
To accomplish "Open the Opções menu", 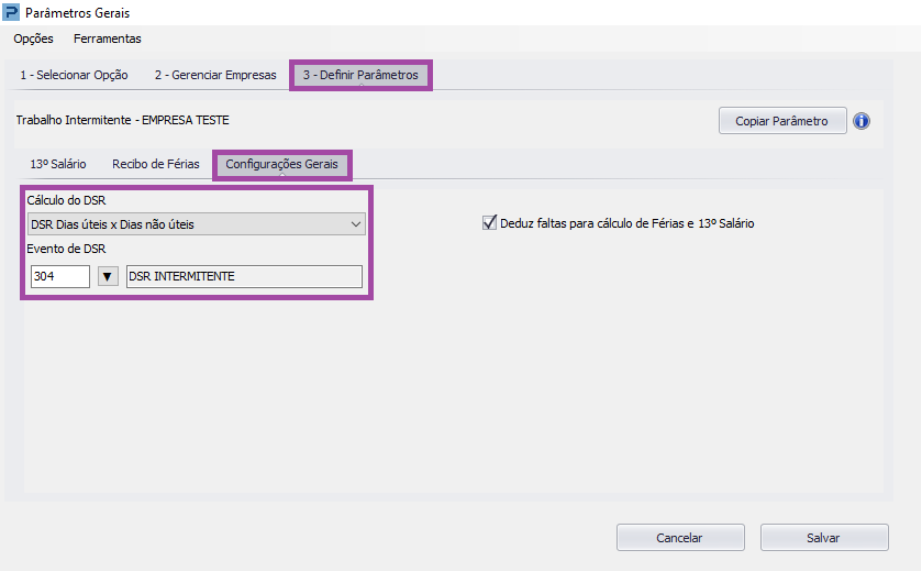I will pyautogui.click(x=33, y=39).
